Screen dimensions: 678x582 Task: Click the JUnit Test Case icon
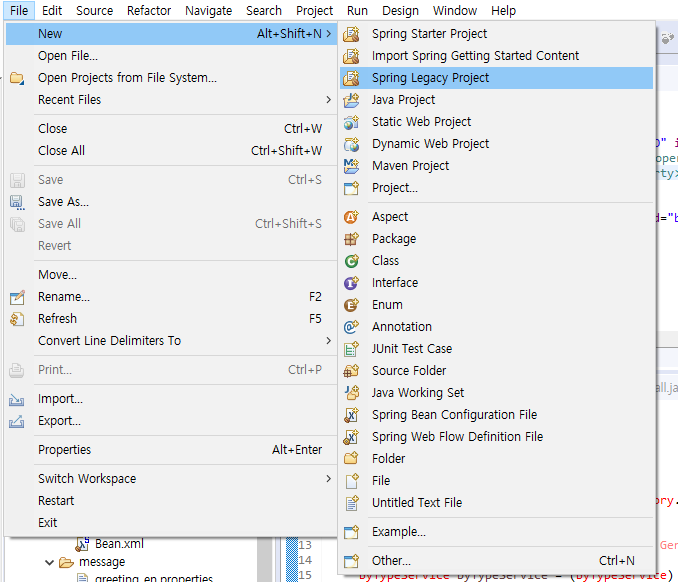click(x=351, y=349)
